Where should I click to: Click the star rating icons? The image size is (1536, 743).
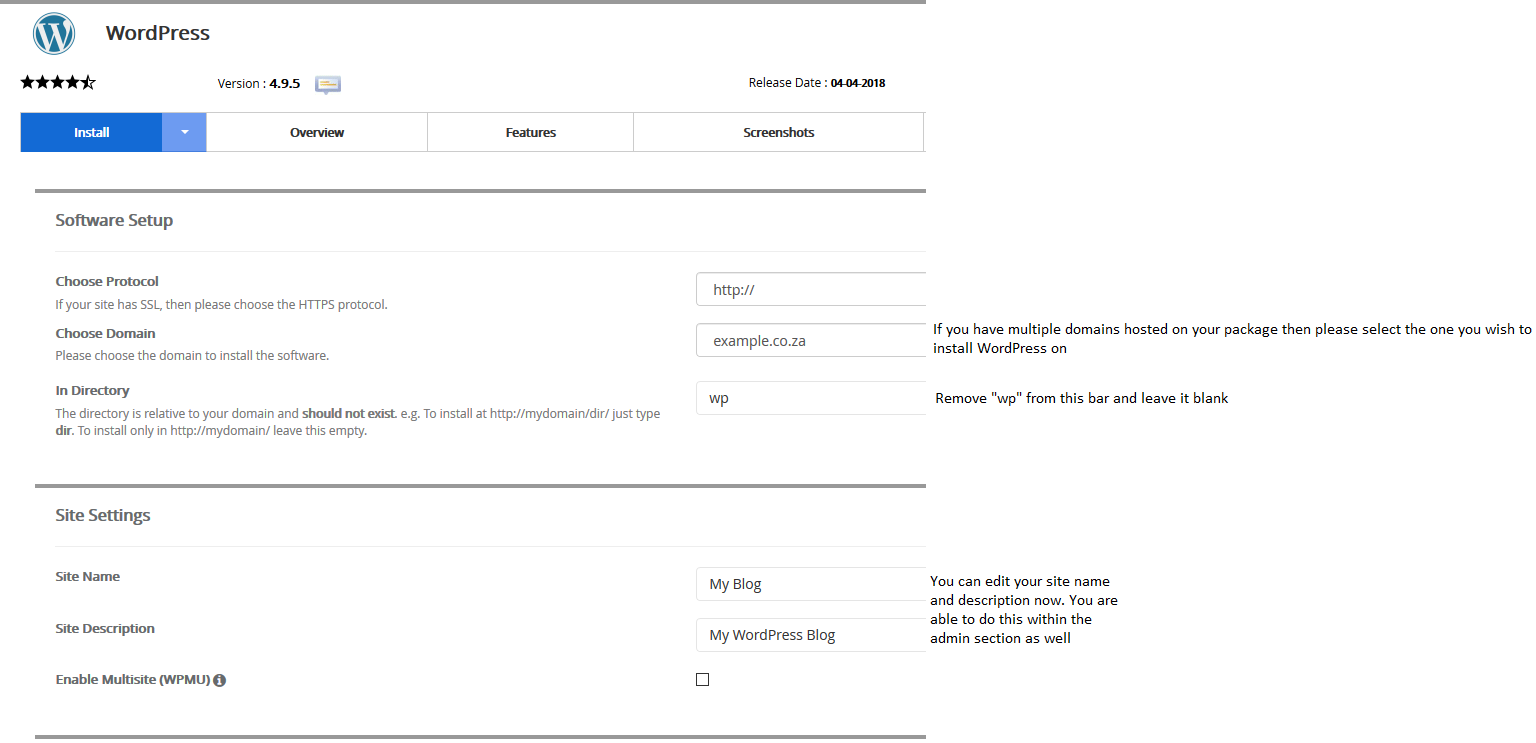click(x=58, y=82)
